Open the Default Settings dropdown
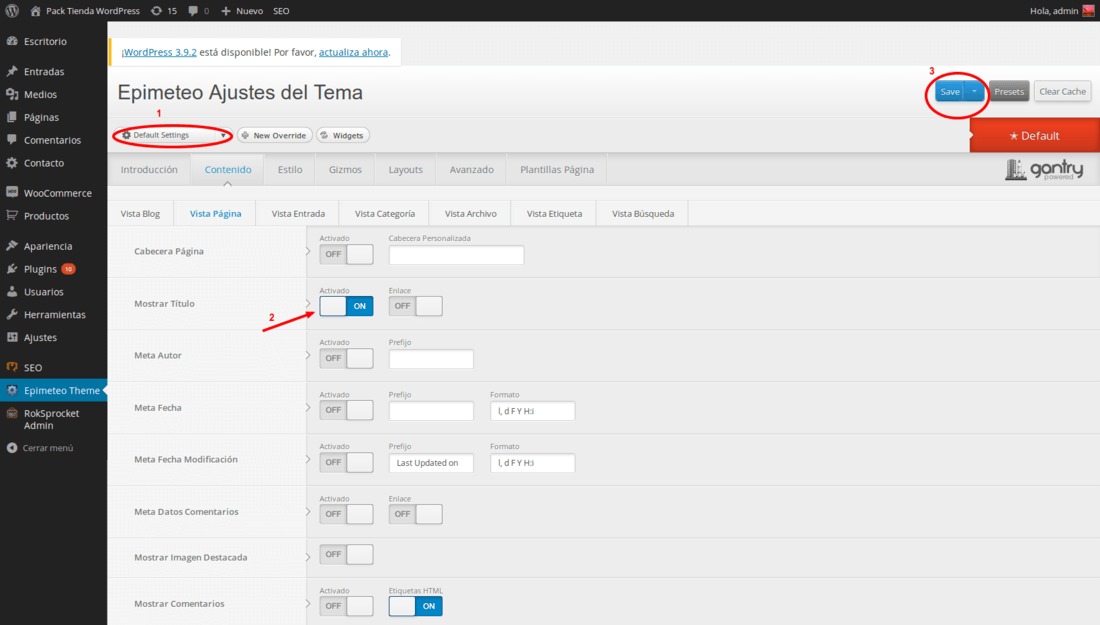 tap(174, 135)
